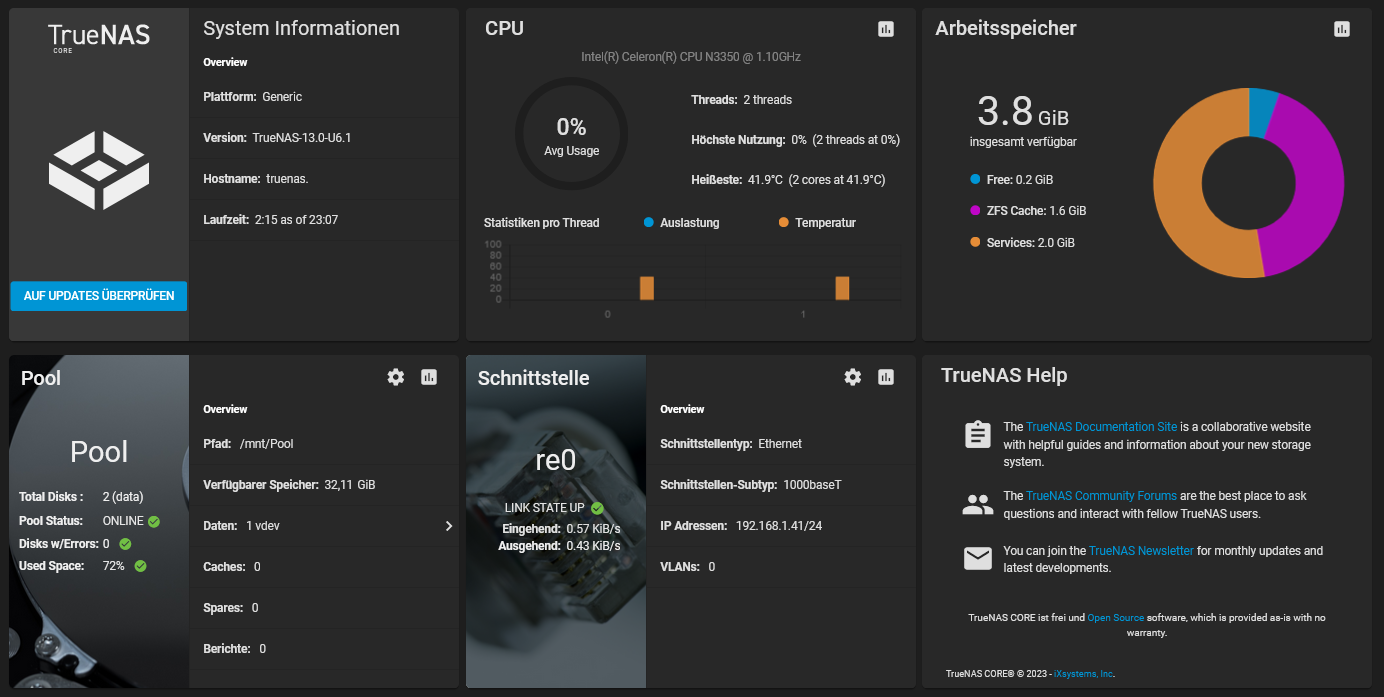
Task: Click the community people icon
Action: pos(977,504)
